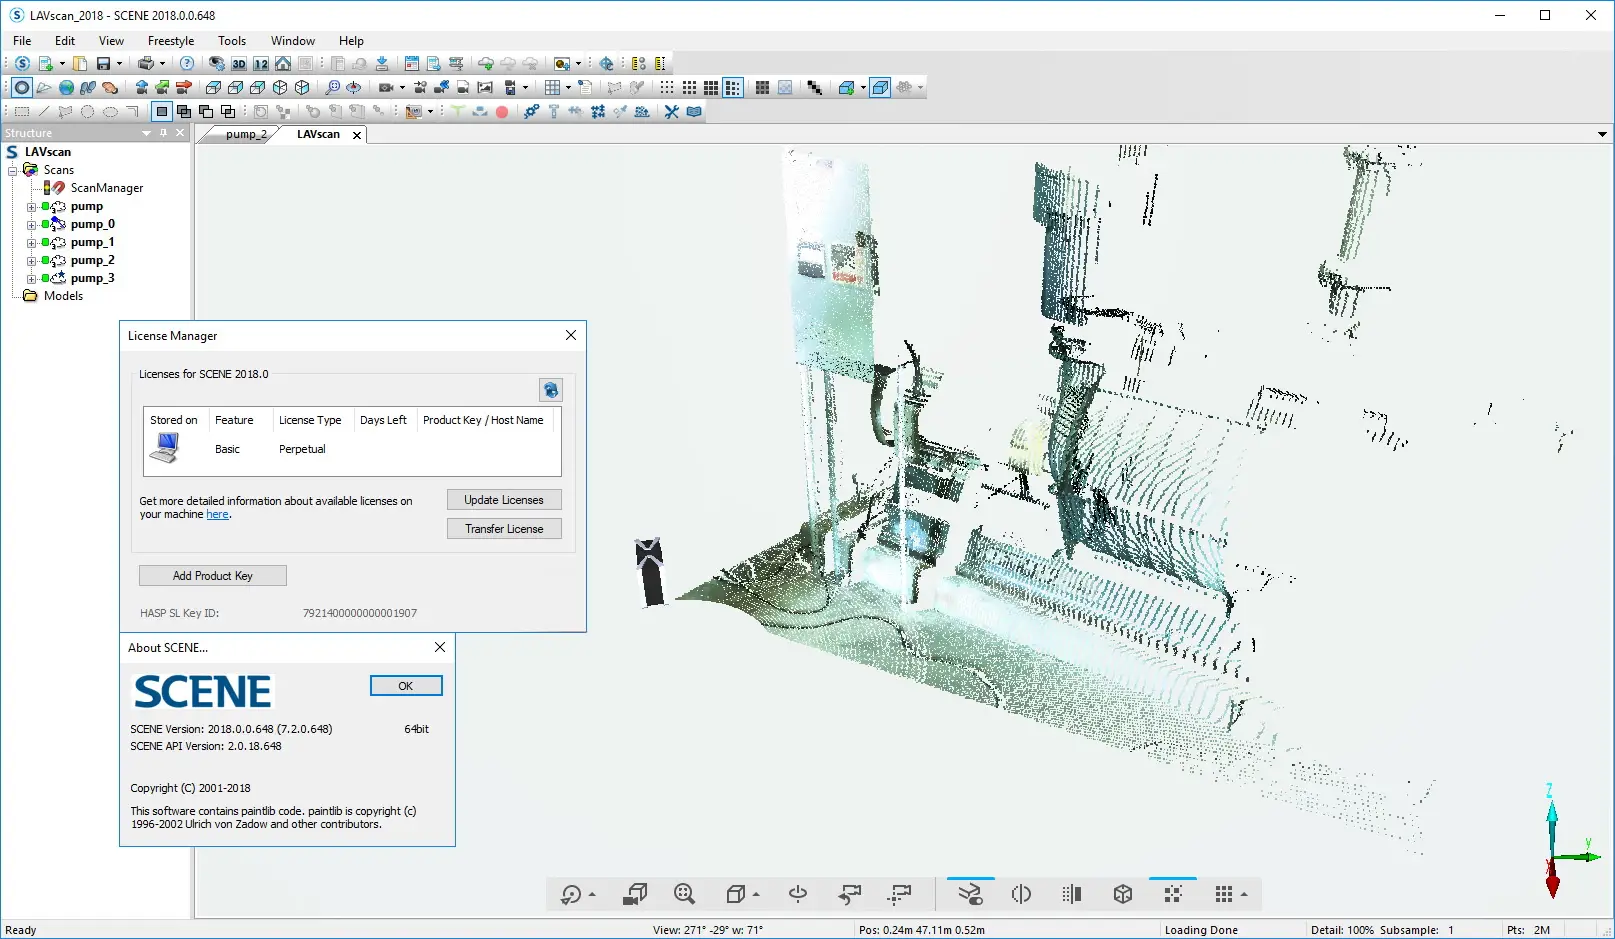
Task: Open Structure panel dropdown arrow
Action: point(147,133)
